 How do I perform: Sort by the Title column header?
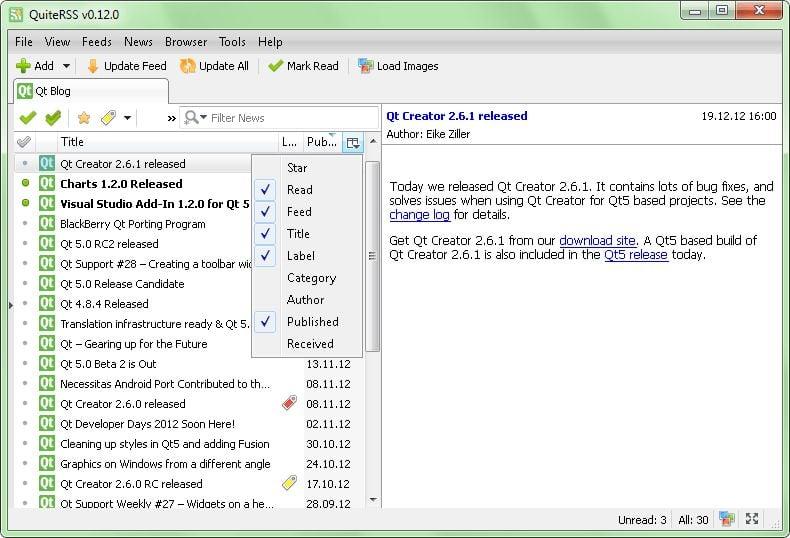point(168,142)
